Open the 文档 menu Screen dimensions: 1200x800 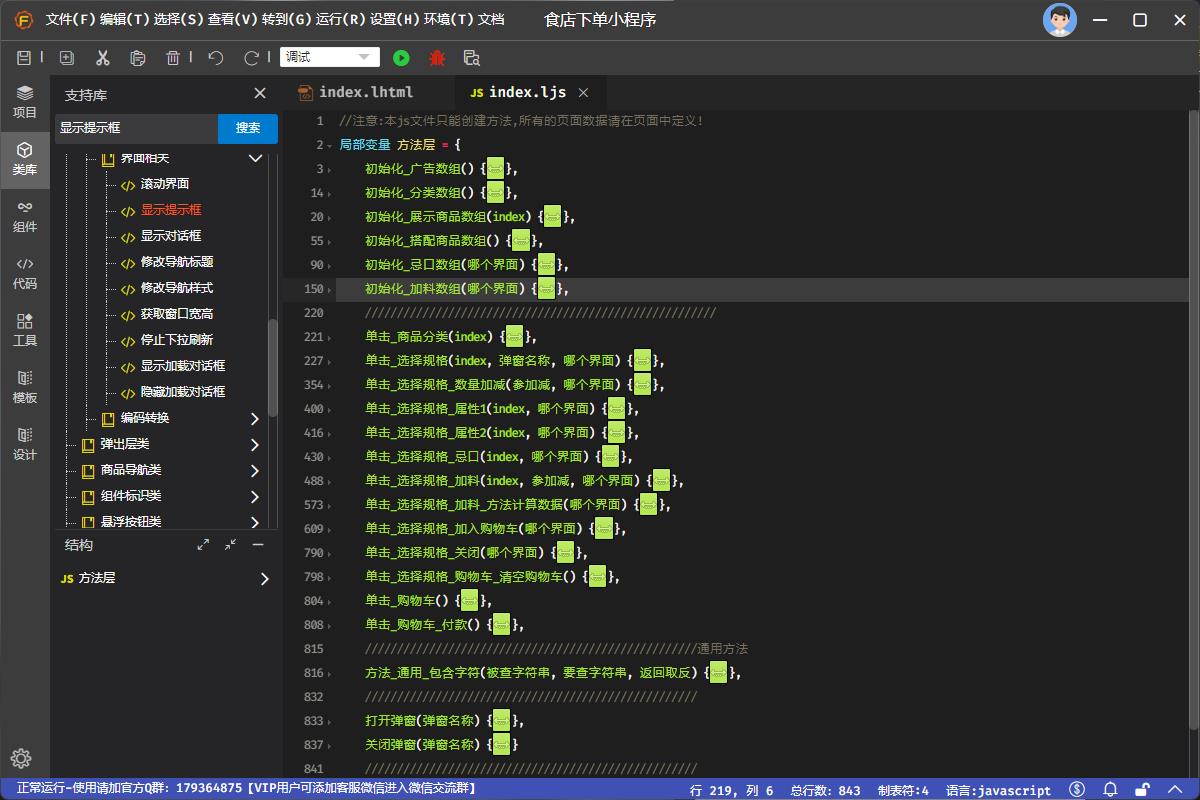(491, 20)
